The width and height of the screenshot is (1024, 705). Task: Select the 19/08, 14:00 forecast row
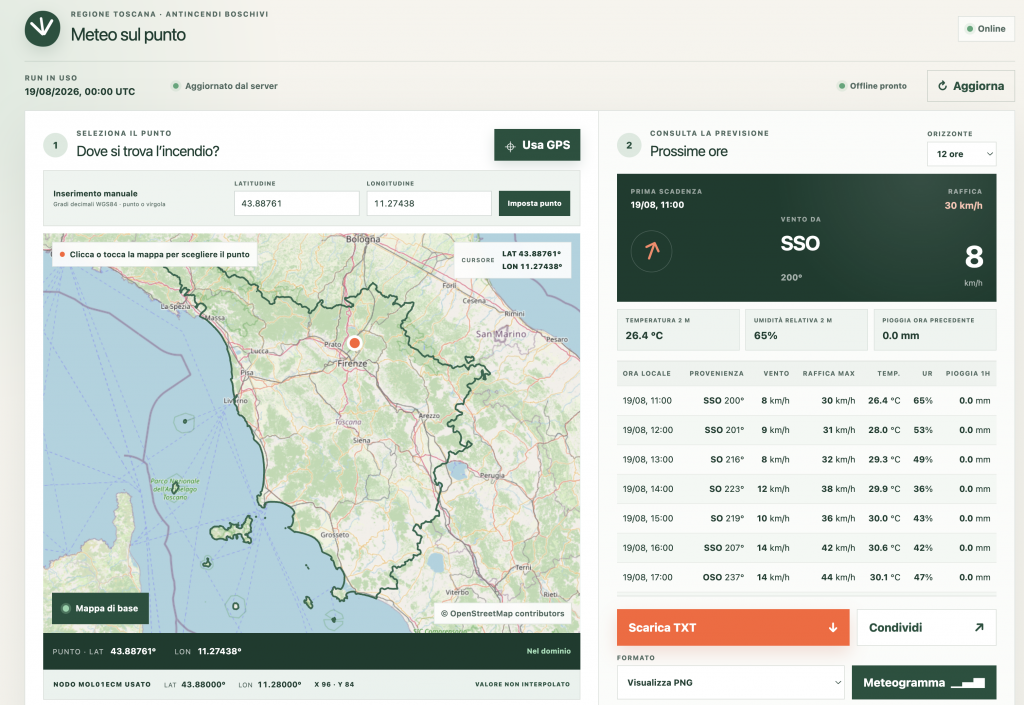point(807,489)
